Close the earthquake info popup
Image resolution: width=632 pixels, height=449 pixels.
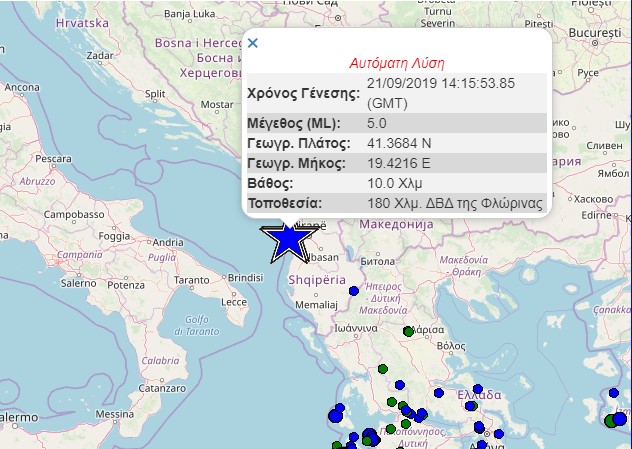click(253, 43)
